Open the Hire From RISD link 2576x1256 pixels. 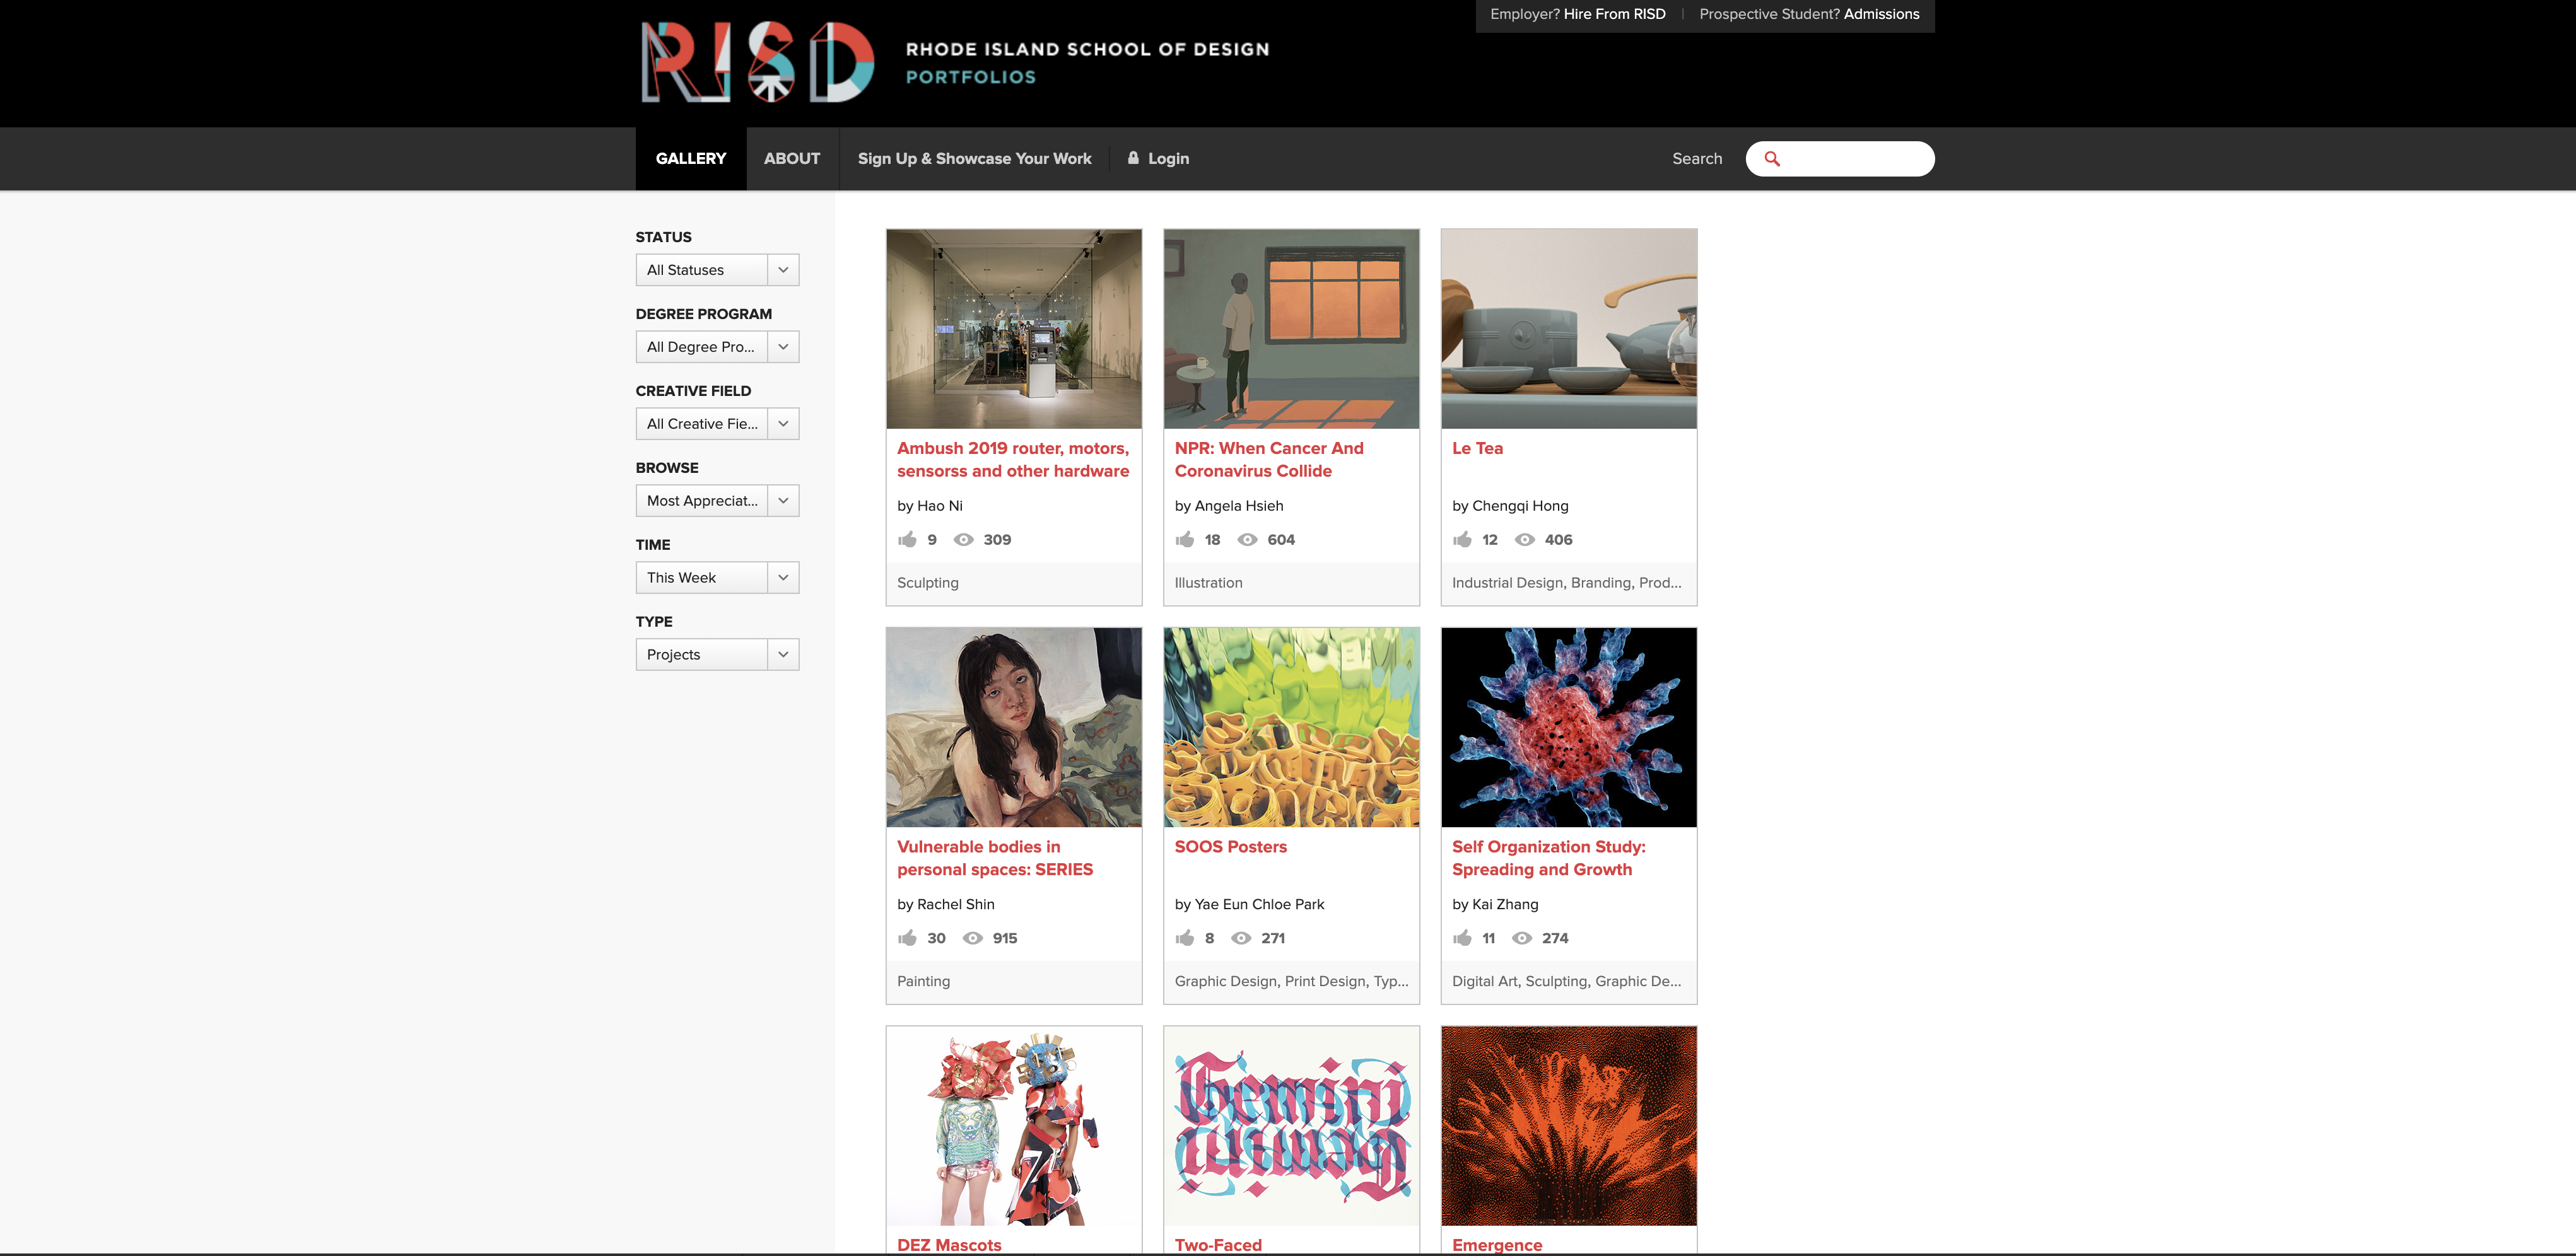click(1614, 14)
